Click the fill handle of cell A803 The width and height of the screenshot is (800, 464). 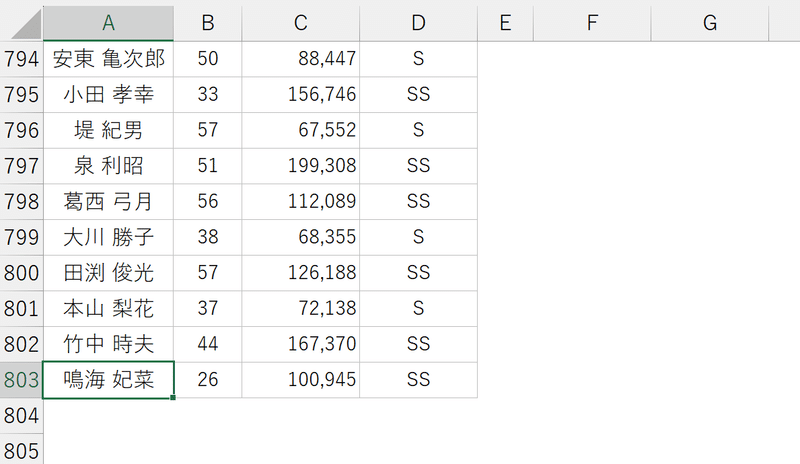click(x=173, y=397)
